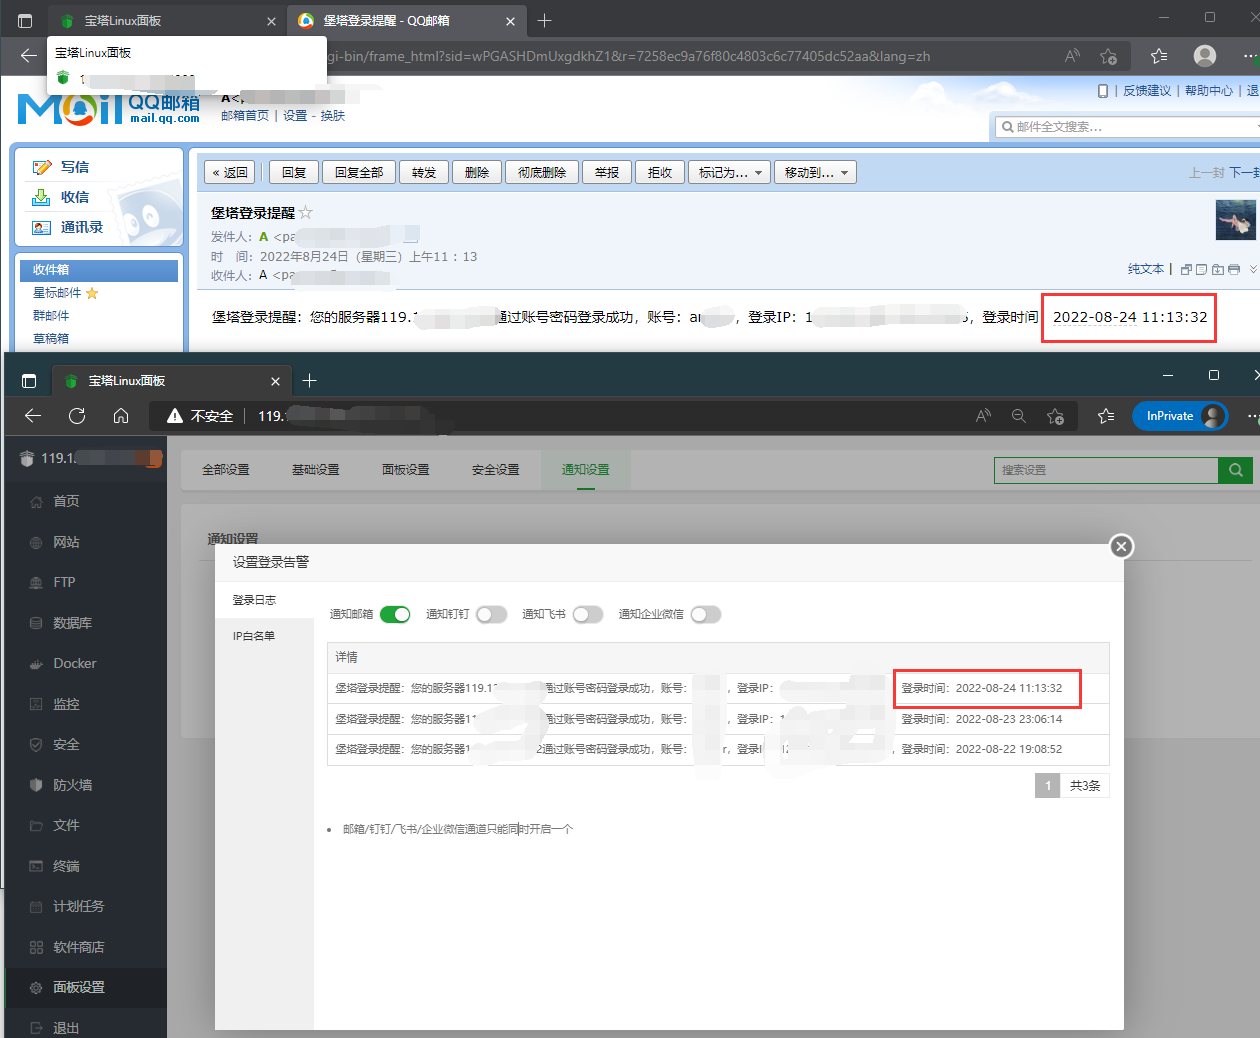
Task: Click the 不安全 warning in the address bar
Action: (200, 416)
